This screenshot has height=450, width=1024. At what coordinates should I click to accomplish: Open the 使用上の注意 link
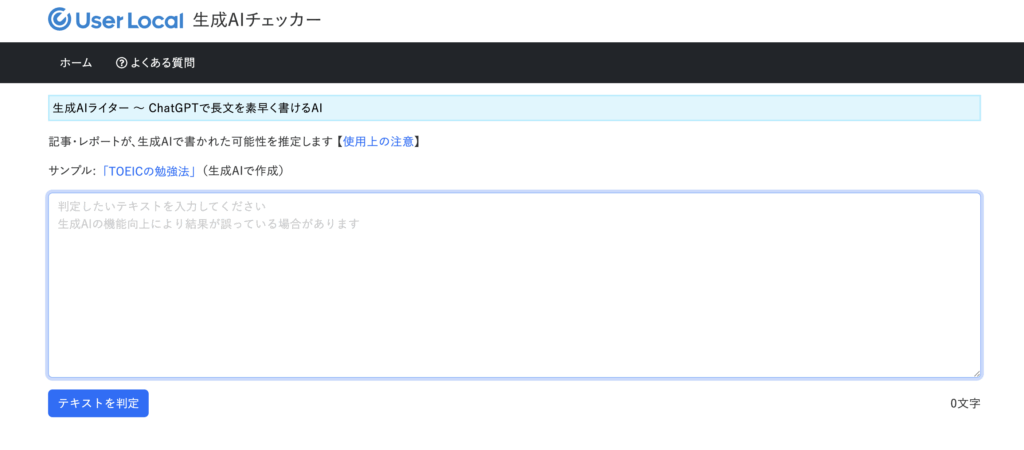click(x=378, y=141)
